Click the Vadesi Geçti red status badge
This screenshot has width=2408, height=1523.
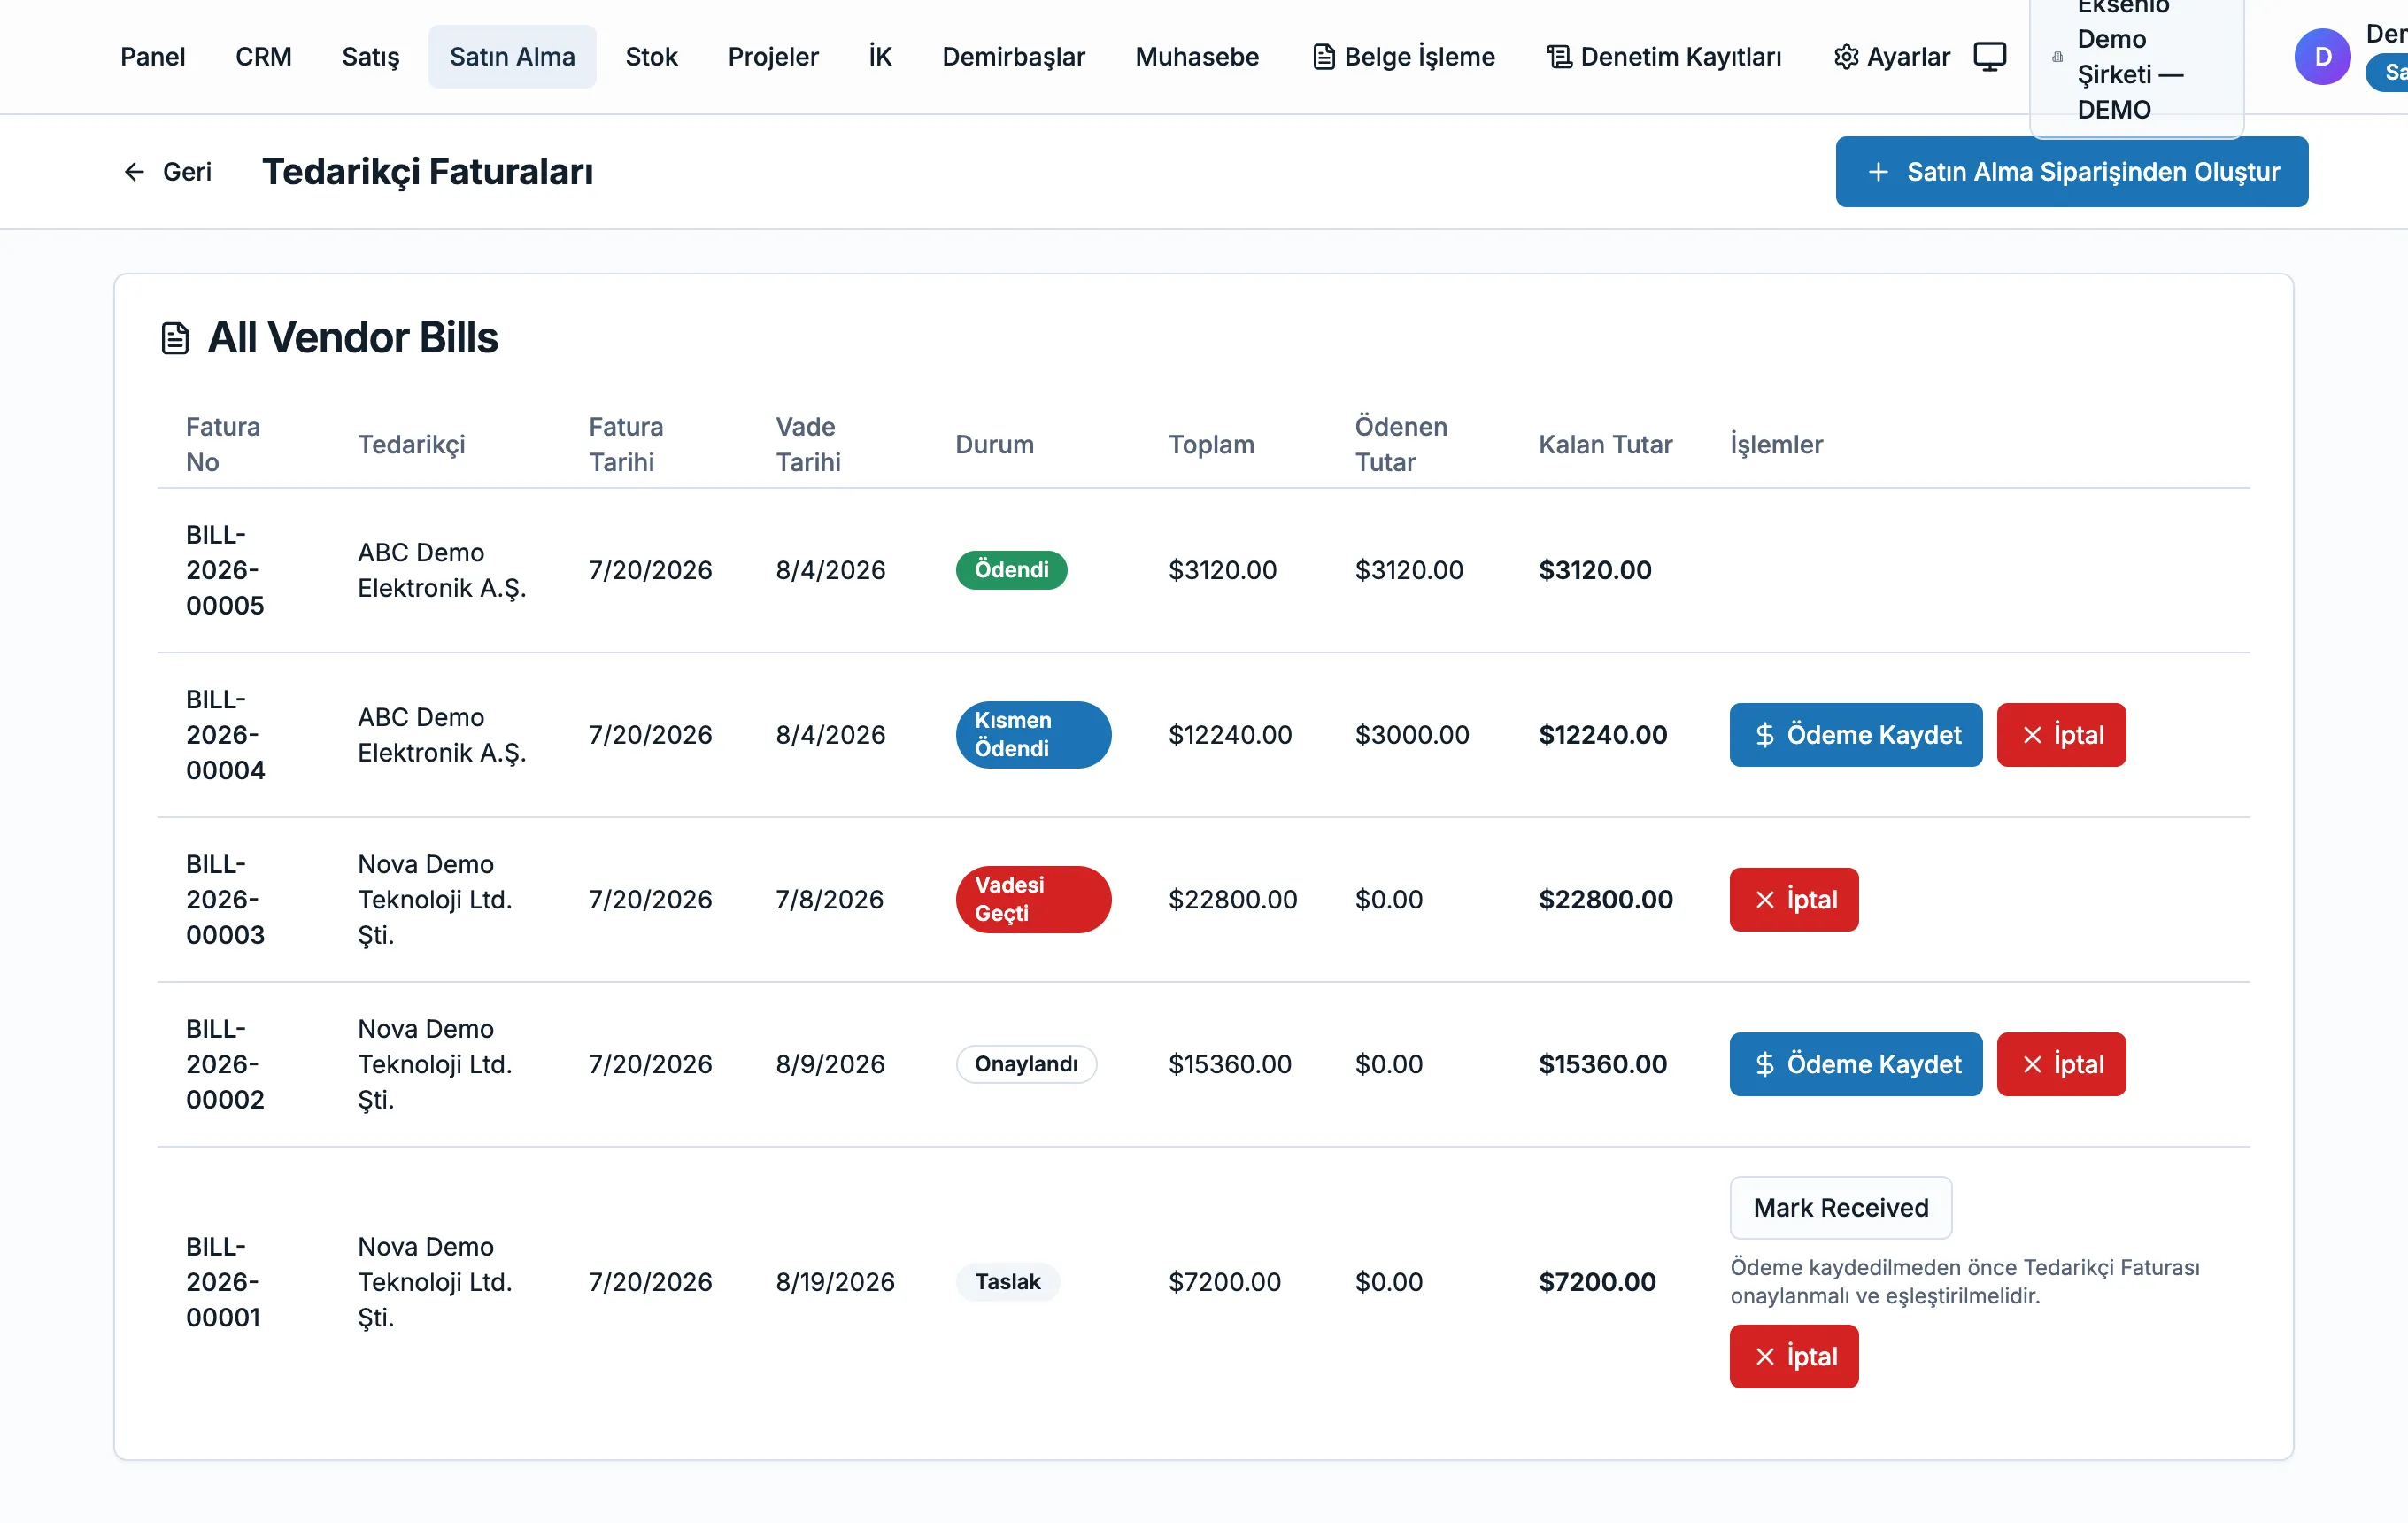[x=1033, y=900]
